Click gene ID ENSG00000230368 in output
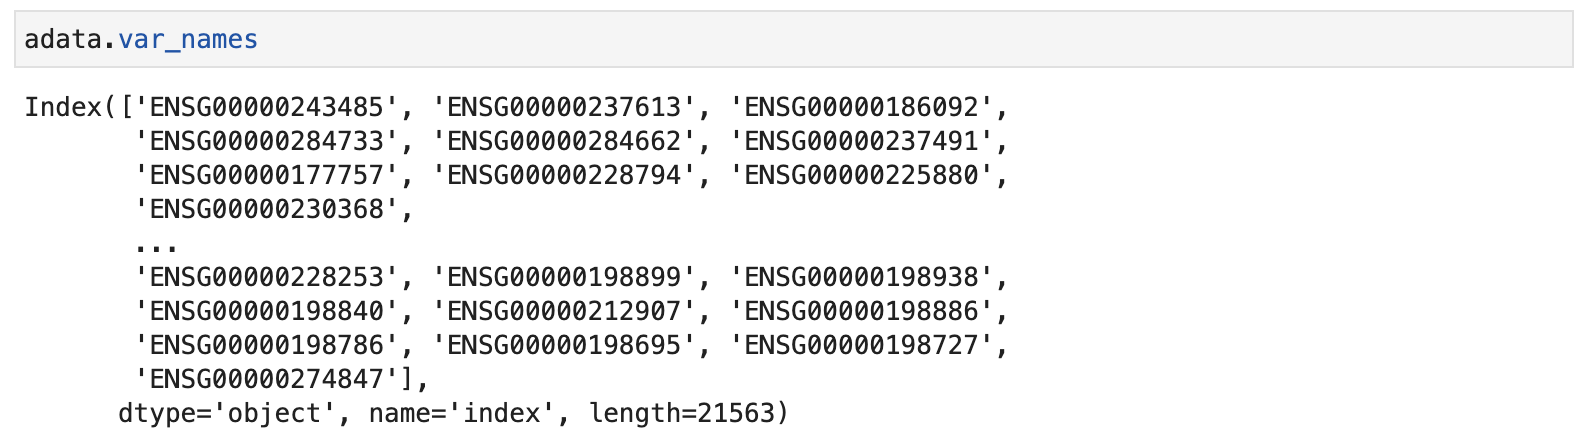 266,209
